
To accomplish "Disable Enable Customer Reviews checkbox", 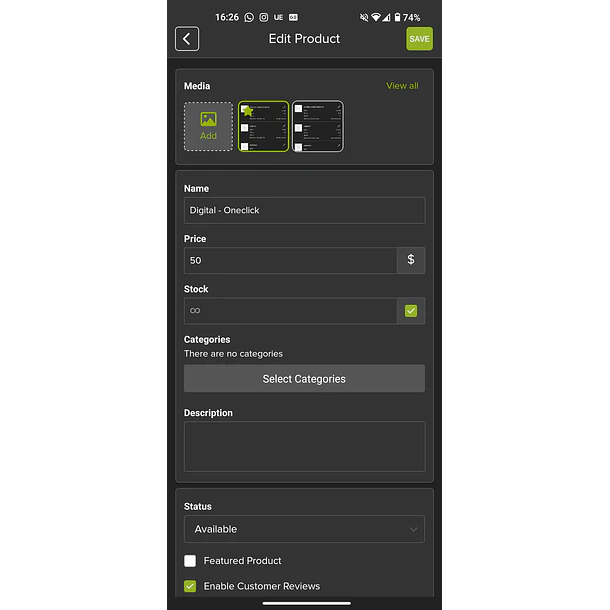I will [x=190, y=586].
